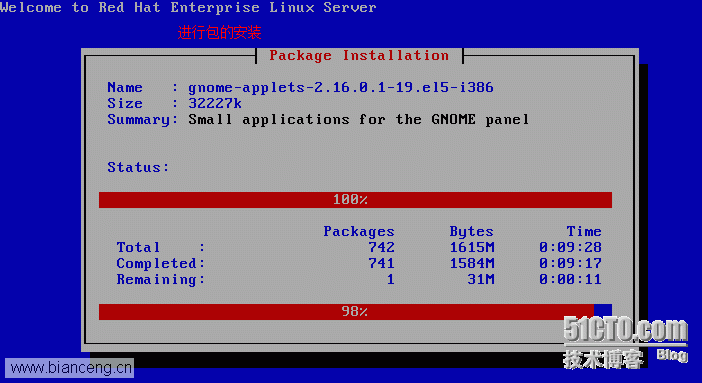
Task: Click the 'Remaining:' row label
Action: 161,280
